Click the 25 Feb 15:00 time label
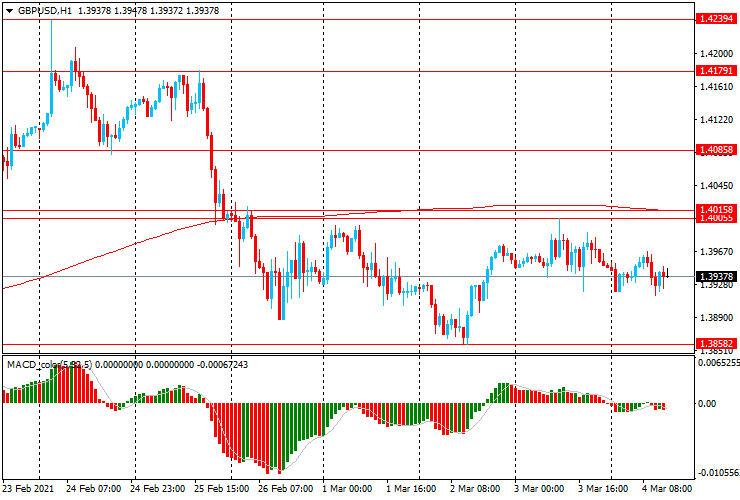 [x=222, y=488]
